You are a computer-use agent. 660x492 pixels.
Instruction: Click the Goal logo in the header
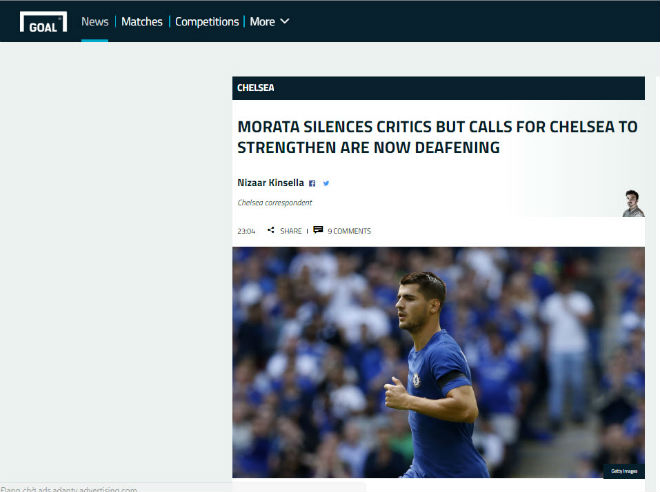click(43, 21)
